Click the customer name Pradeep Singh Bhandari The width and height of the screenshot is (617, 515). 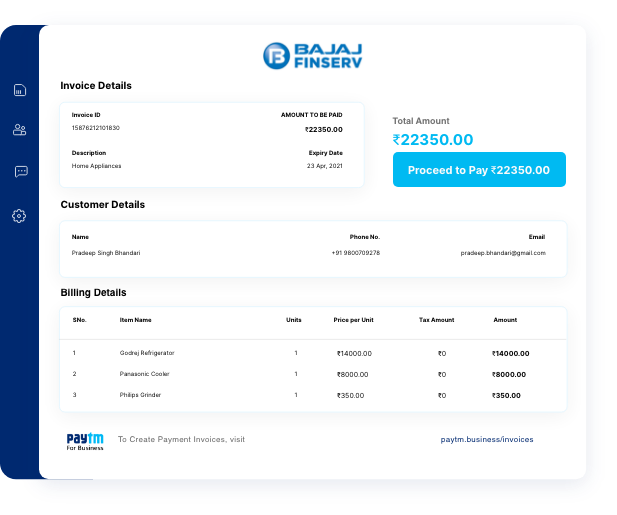[106, 253]
